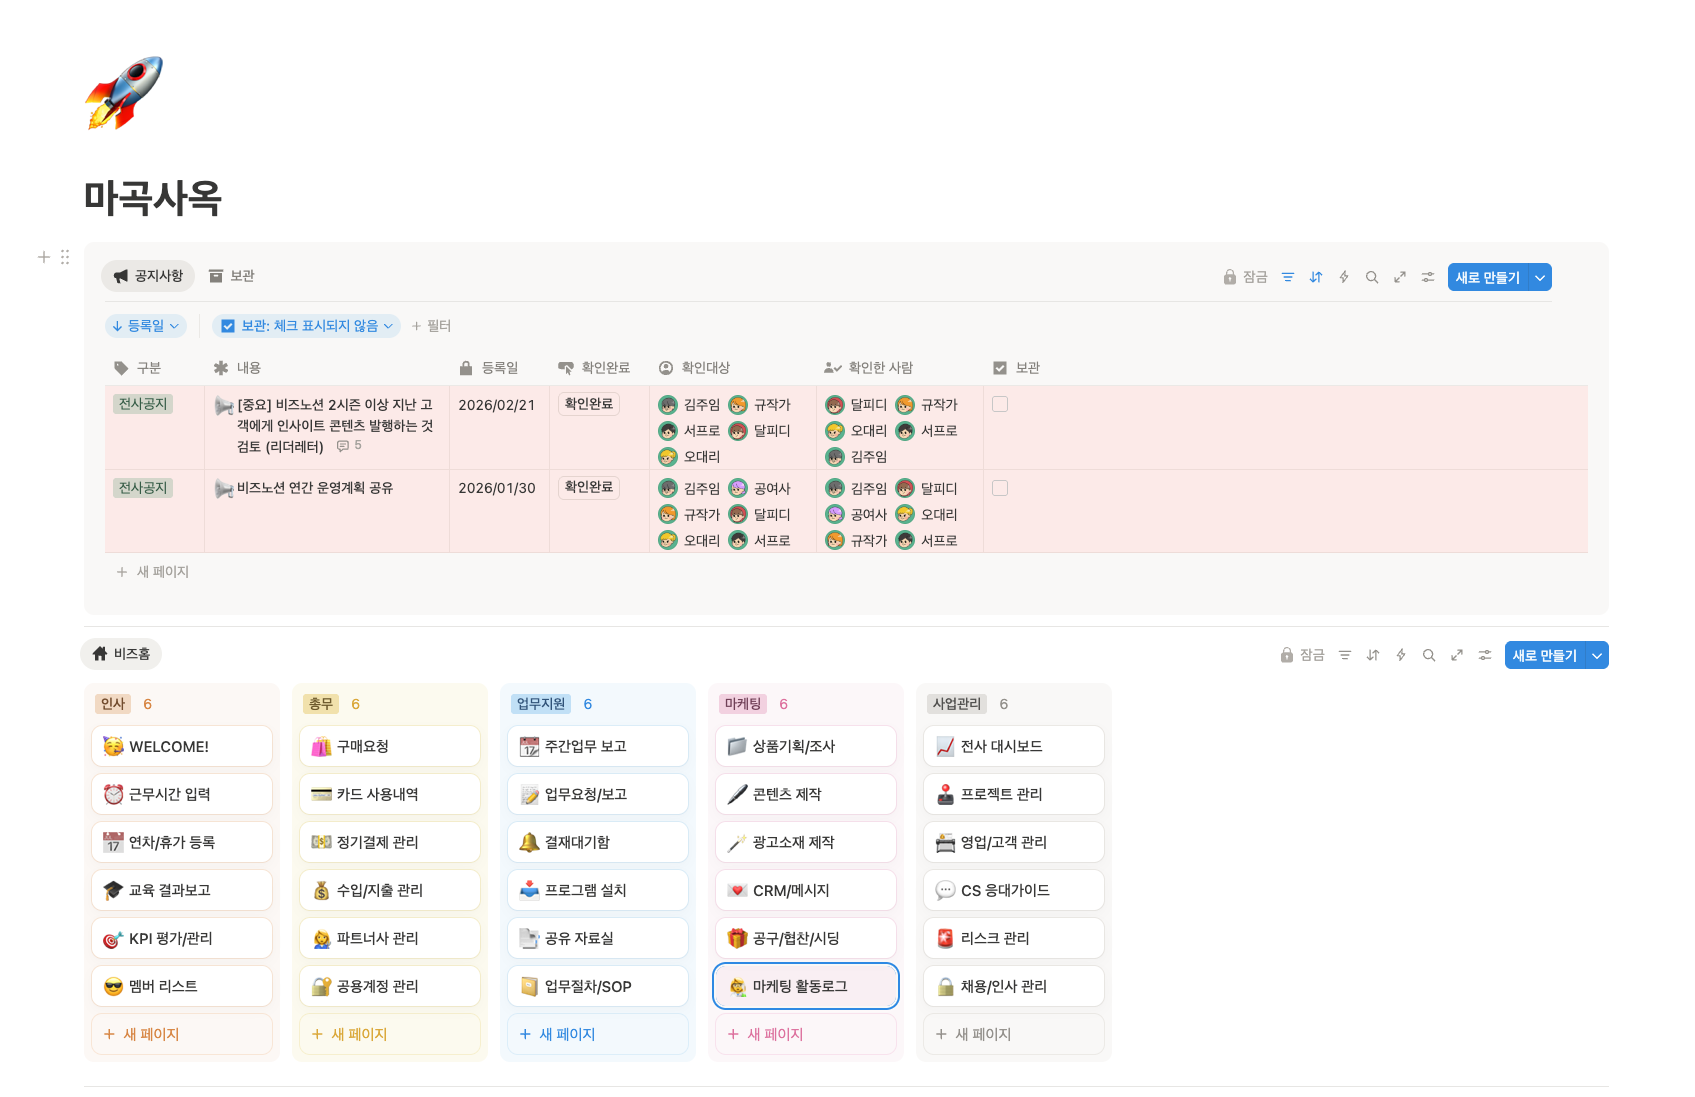Click the lightning icon in 비즈홈 toolbar

point(1401,655)
